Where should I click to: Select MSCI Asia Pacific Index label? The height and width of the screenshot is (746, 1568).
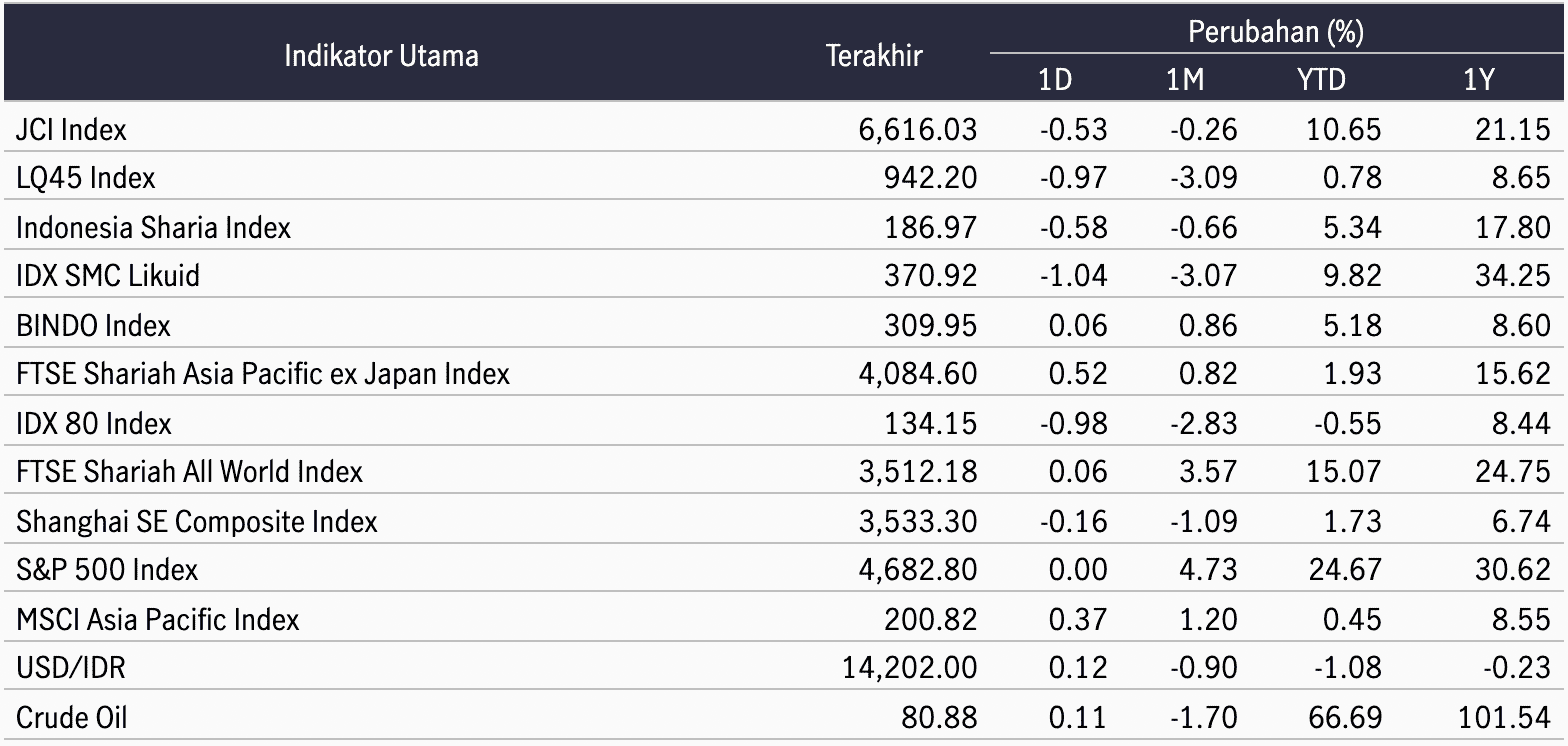point(158,619)
